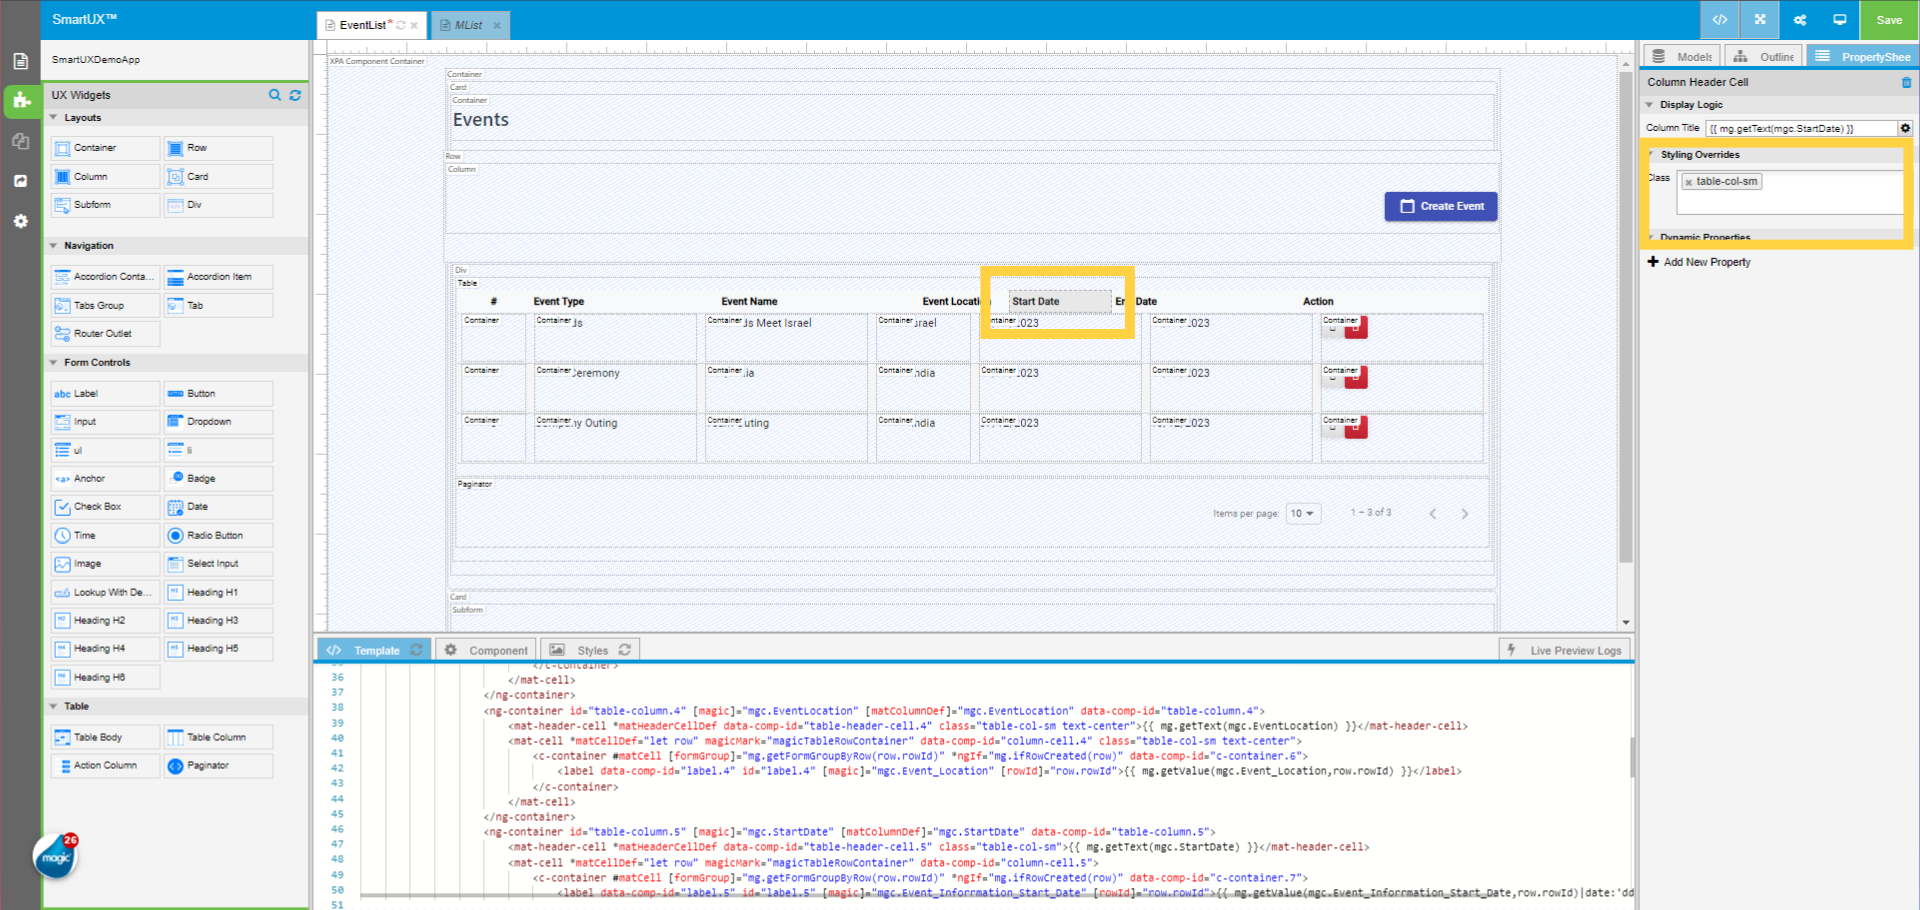Image resolution: width=1920 pixels, height=910 pixels.
Task: Click the expand view icon in top toolbar
Action: coord(1760,19)
